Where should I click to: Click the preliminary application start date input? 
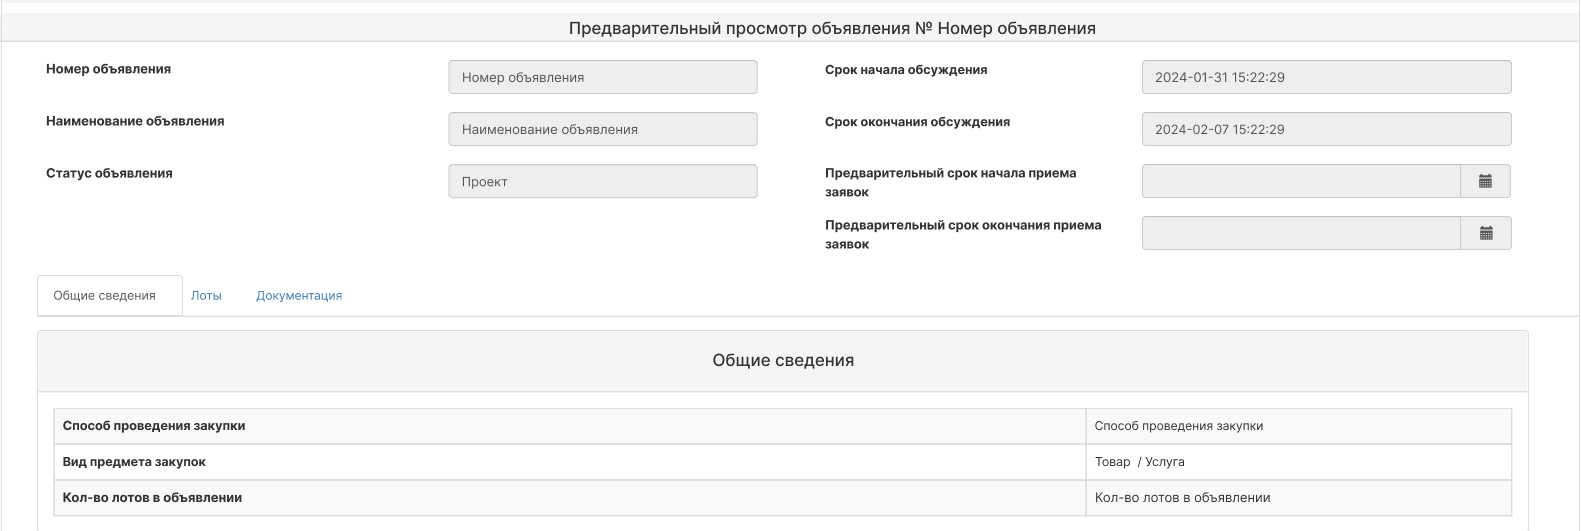pos(1301,181)
